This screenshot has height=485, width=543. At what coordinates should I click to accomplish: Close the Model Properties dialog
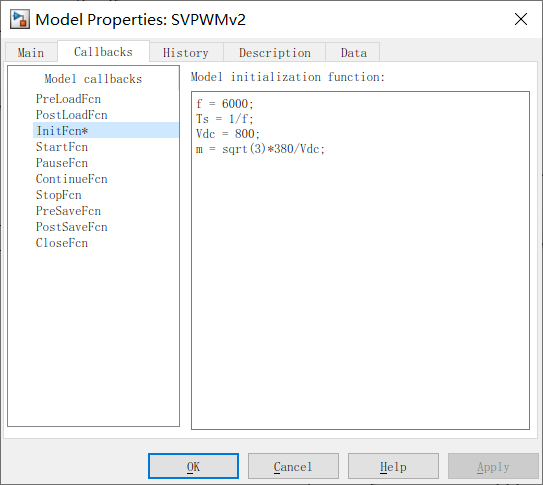click(521, 19)
